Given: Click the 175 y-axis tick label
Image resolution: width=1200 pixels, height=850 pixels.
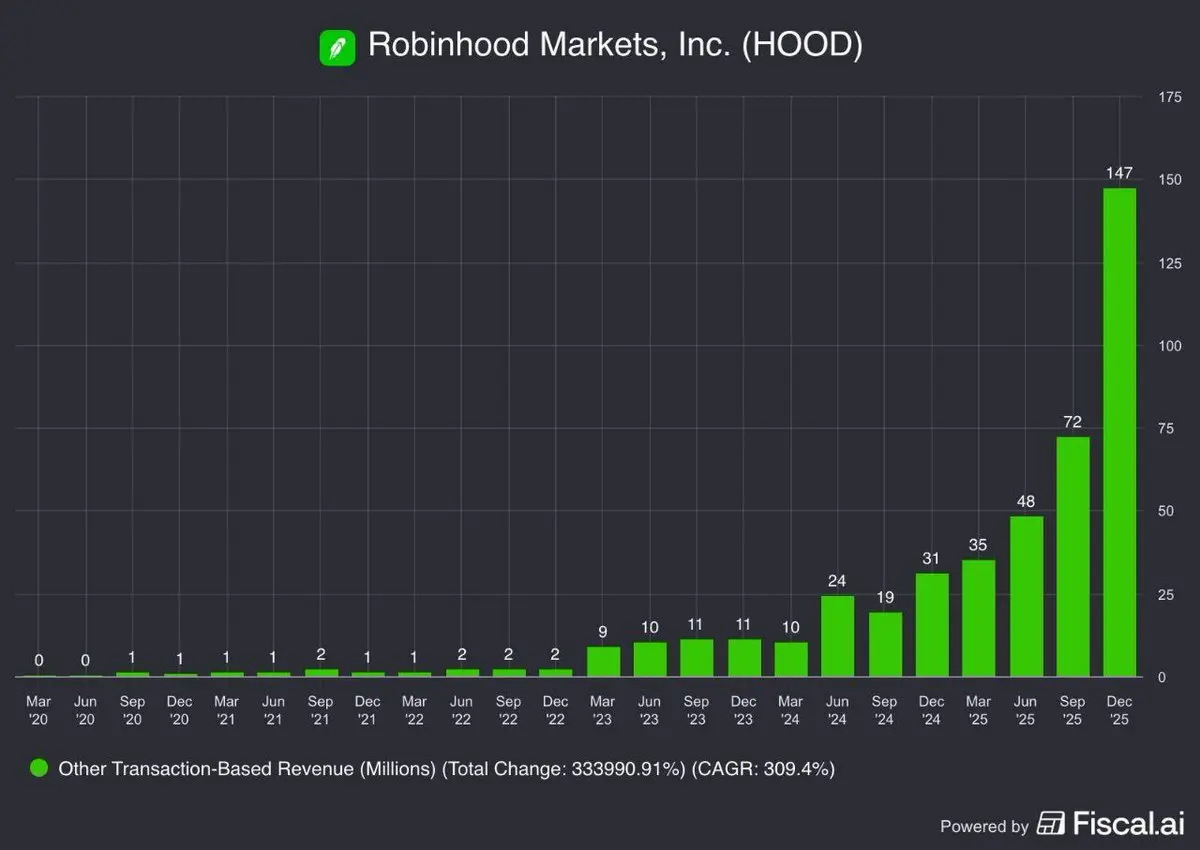Looking at the screenshot, I should 1171,96.
